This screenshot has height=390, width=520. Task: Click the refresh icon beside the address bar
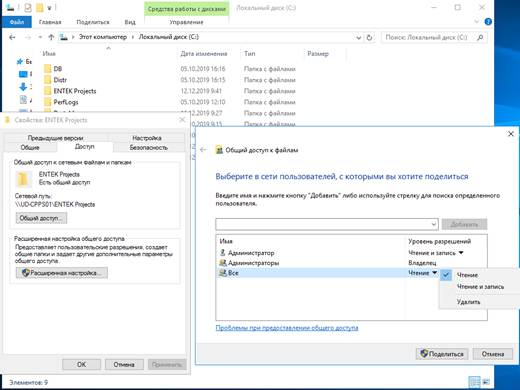(369, 38)
